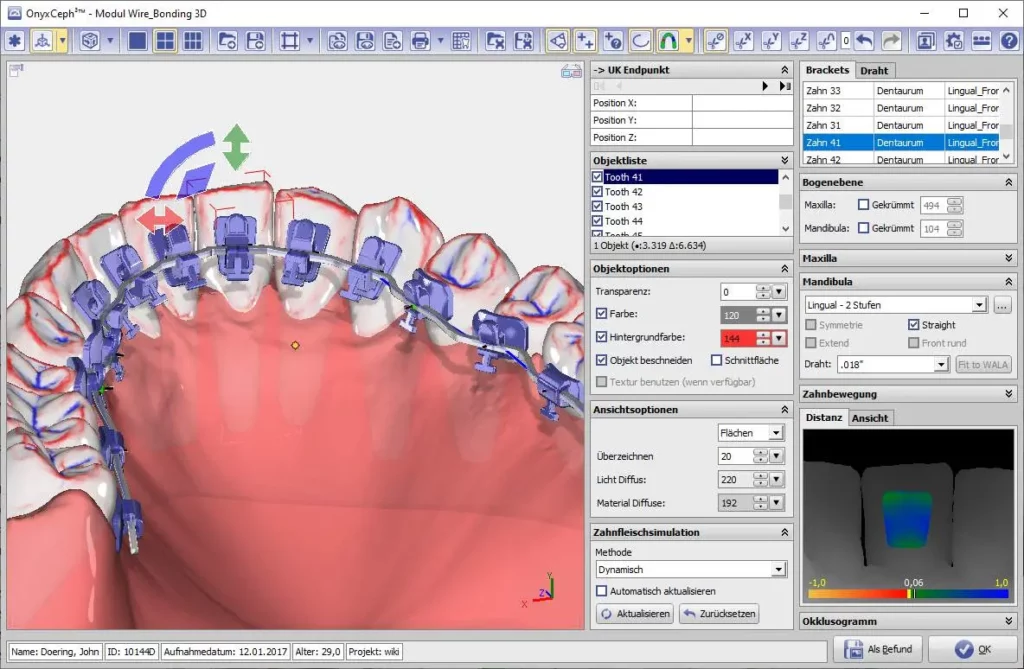Enable the Schnittfläche checkbox
Screen dimensions: 1024x669
click(x=716, y=360)
